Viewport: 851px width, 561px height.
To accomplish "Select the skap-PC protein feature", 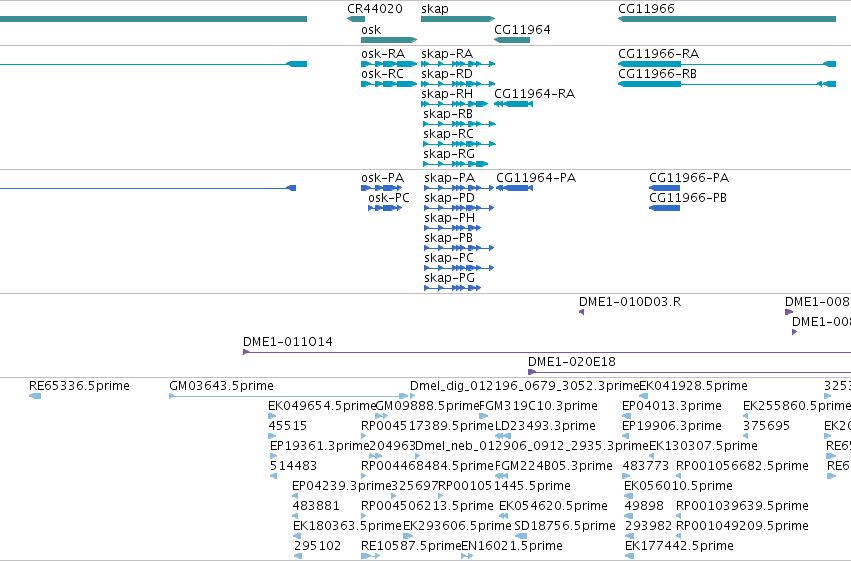I will (459, 269).
